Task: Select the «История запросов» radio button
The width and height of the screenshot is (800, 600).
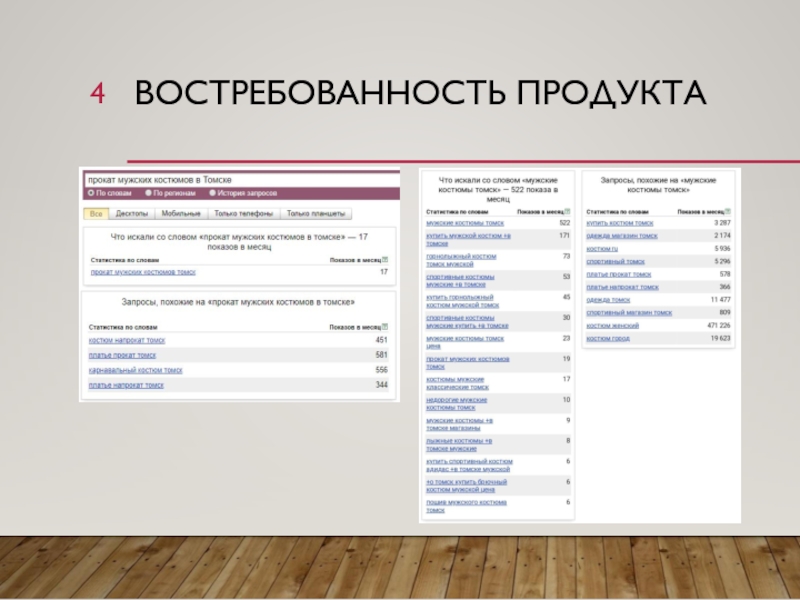Action: (x=212, y=193)
